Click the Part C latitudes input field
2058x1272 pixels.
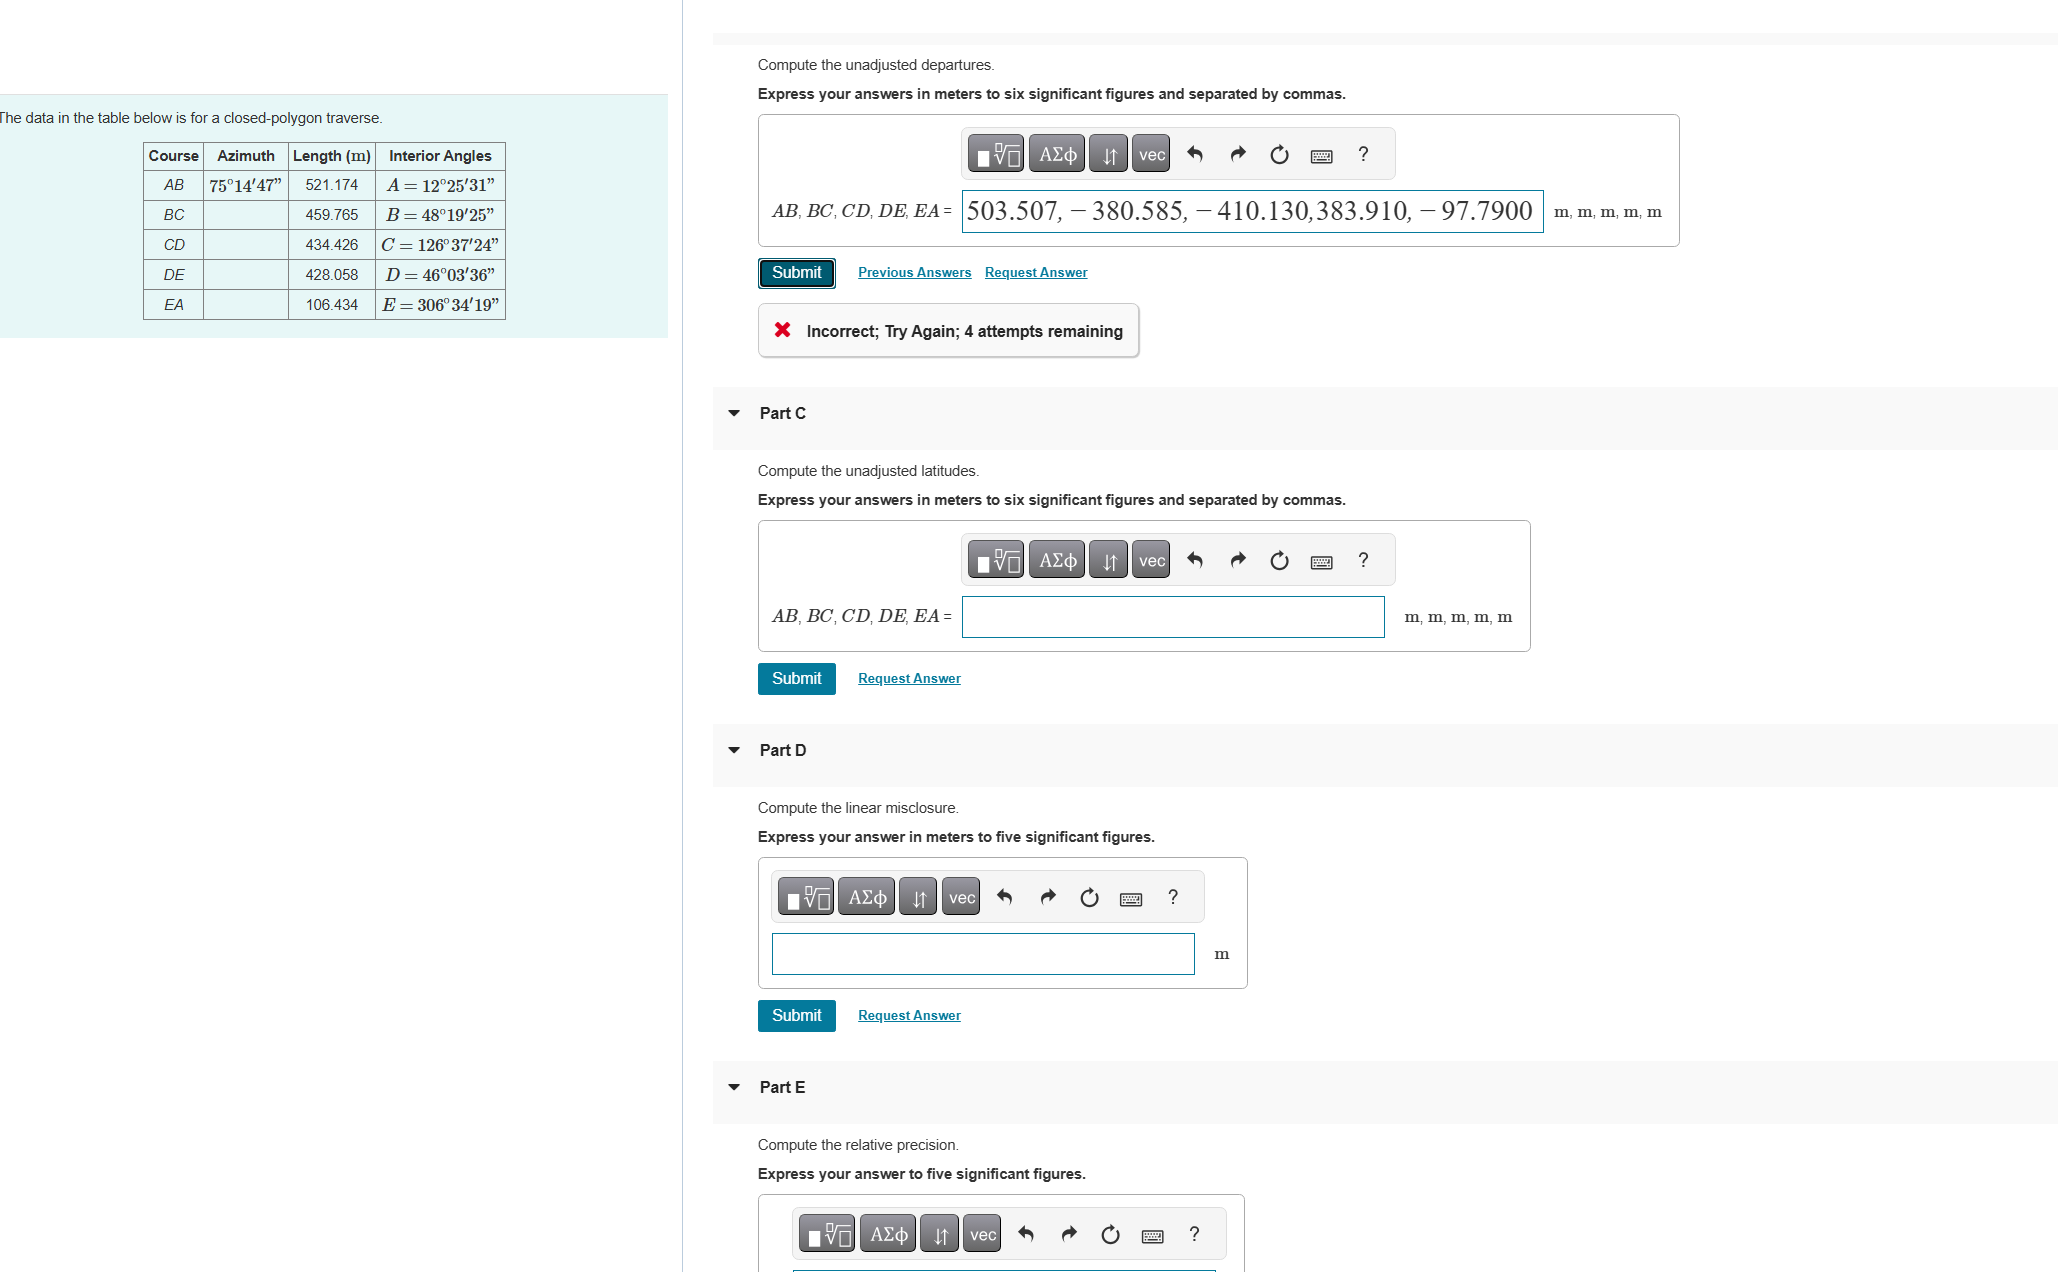tap(1172, 617)
